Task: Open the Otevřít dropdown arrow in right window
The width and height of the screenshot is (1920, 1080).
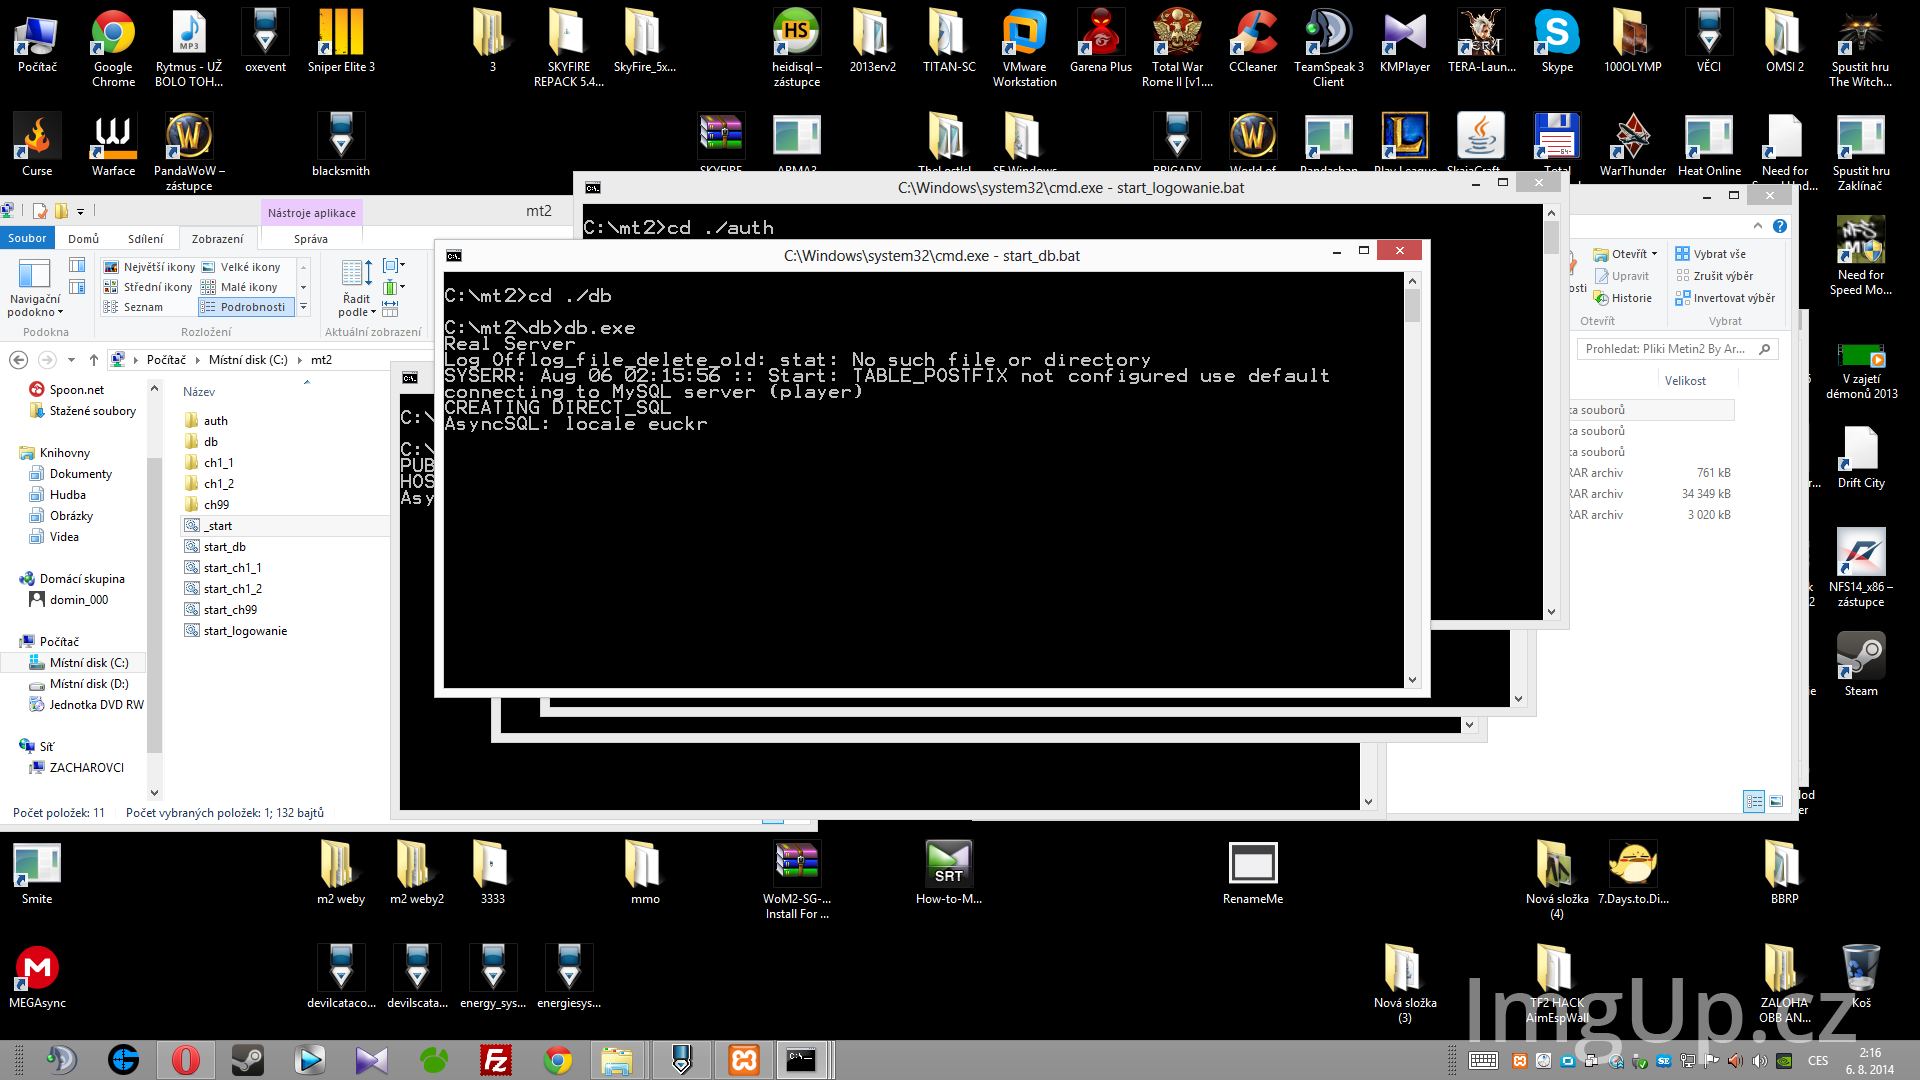Action: pyautogui.click(x=1654, y=254)
